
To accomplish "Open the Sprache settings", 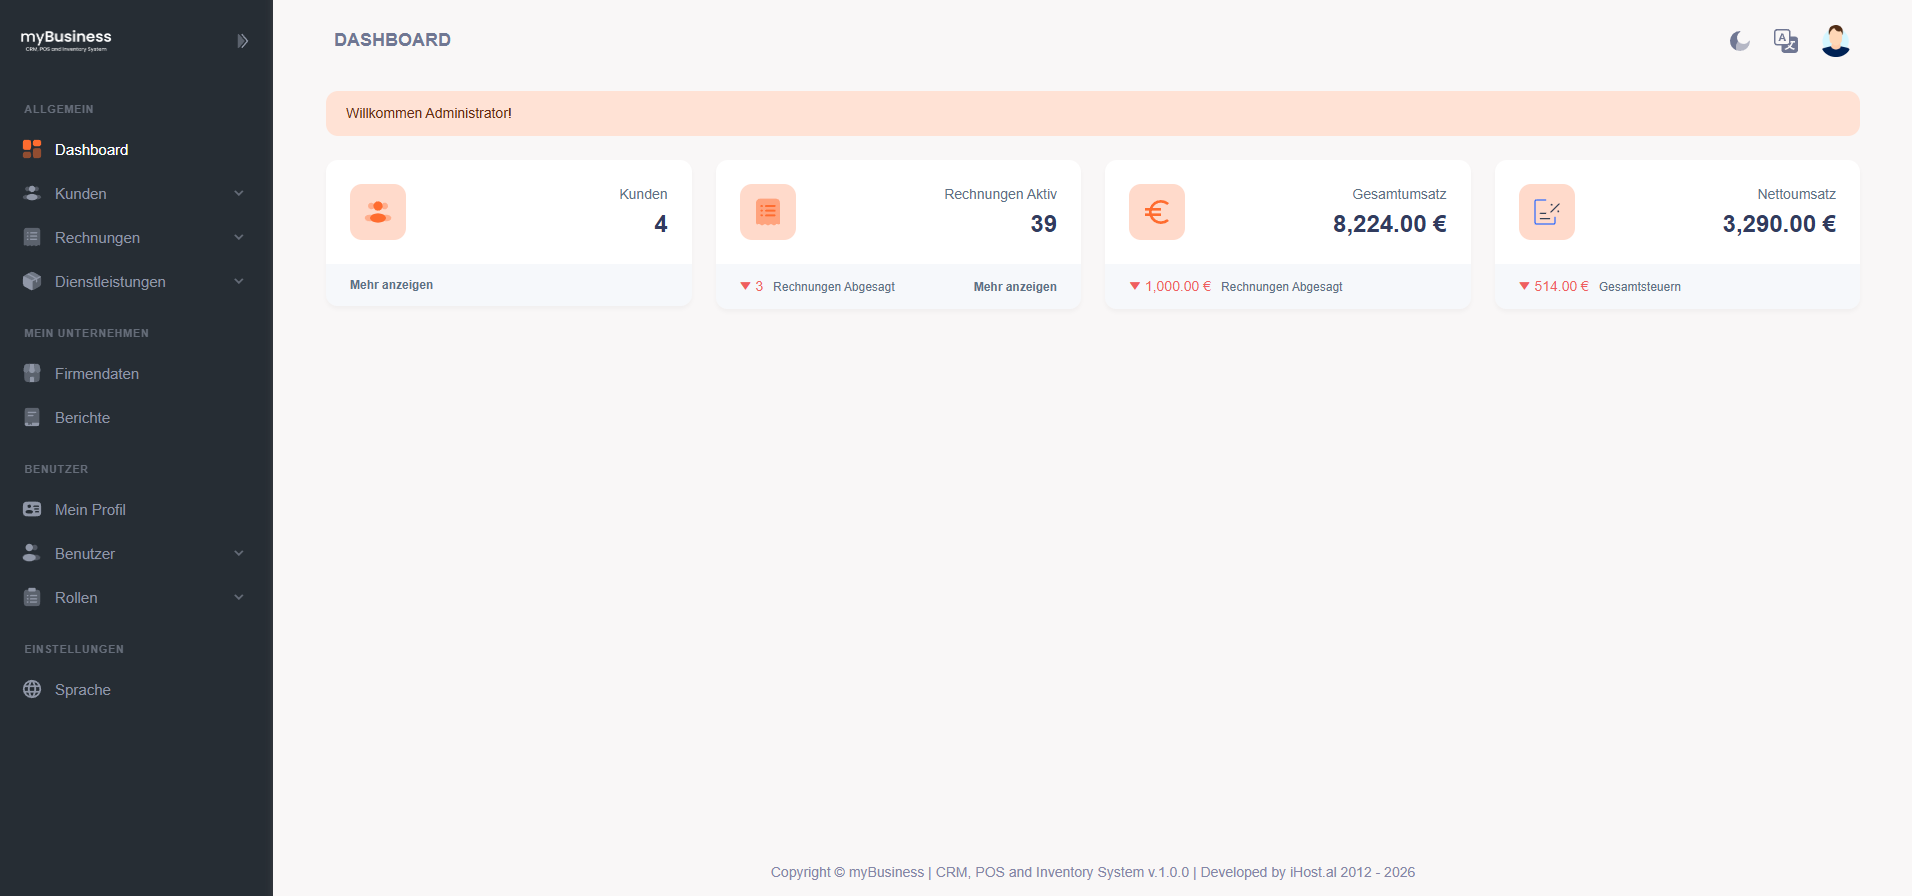I will (136, 689).
